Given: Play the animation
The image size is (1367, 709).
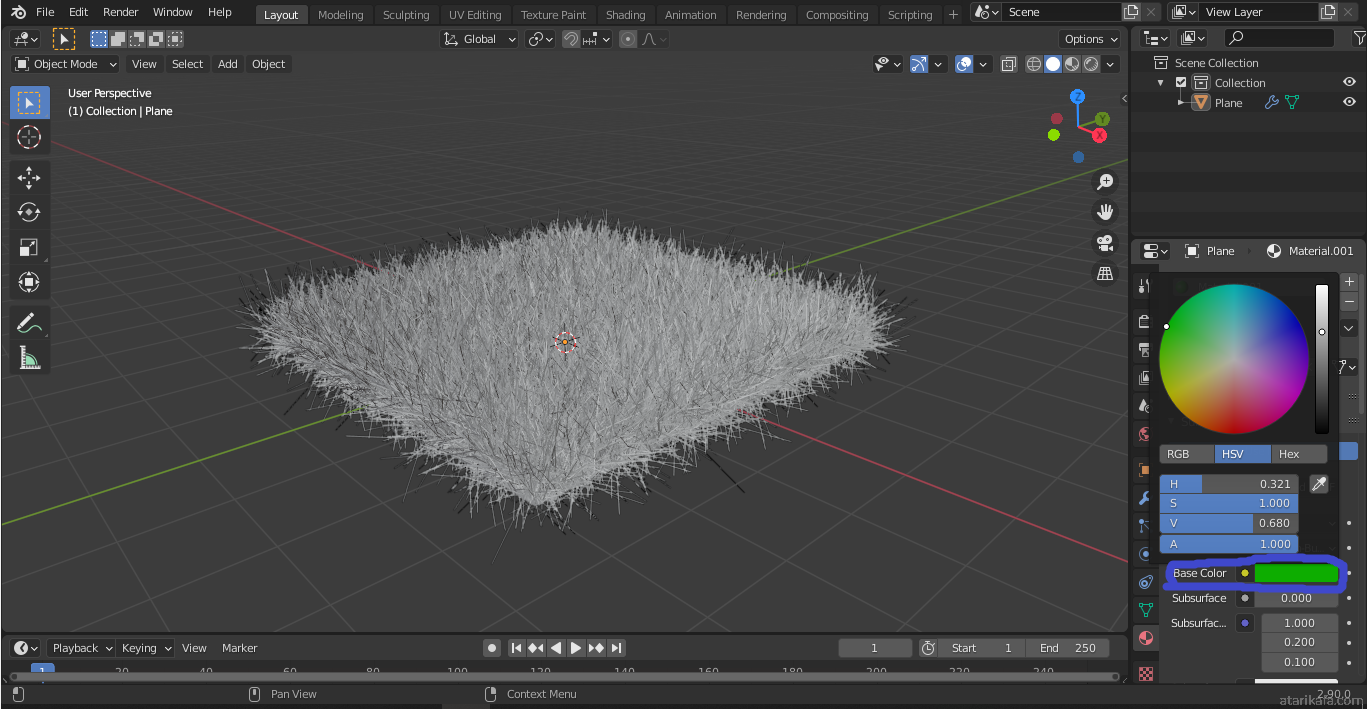Looking at the screenshot, I should (576, 648).
